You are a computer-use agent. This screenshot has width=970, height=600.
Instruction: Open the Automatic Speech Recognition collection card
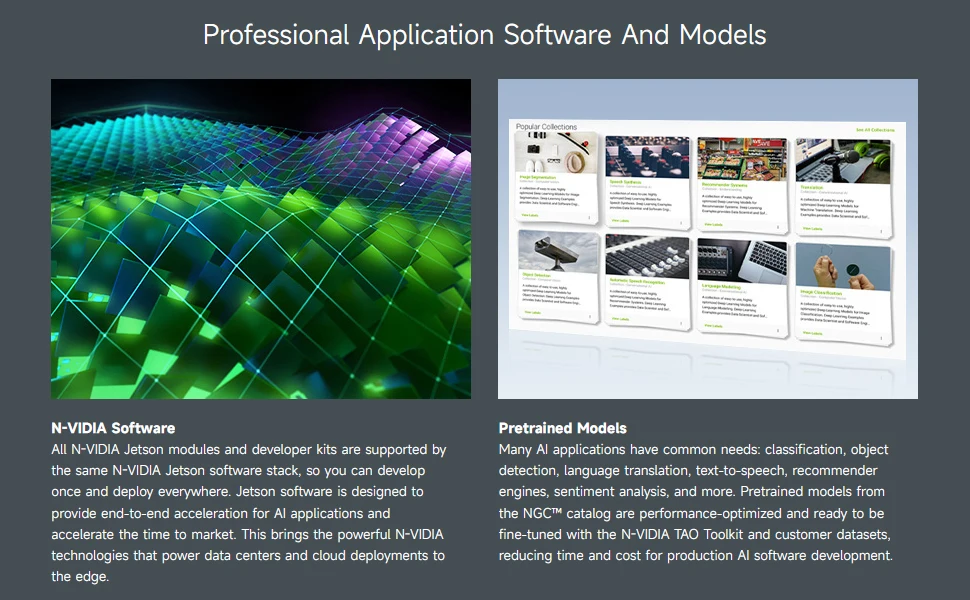(x=647, y=283)
